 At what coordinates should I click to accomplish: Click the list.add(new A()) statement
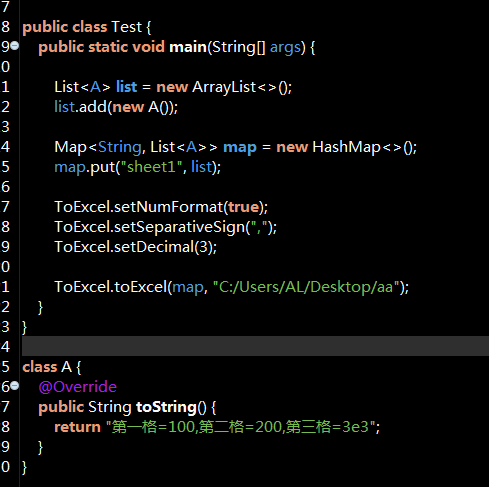pyautogui.click(x=116, y=107)
